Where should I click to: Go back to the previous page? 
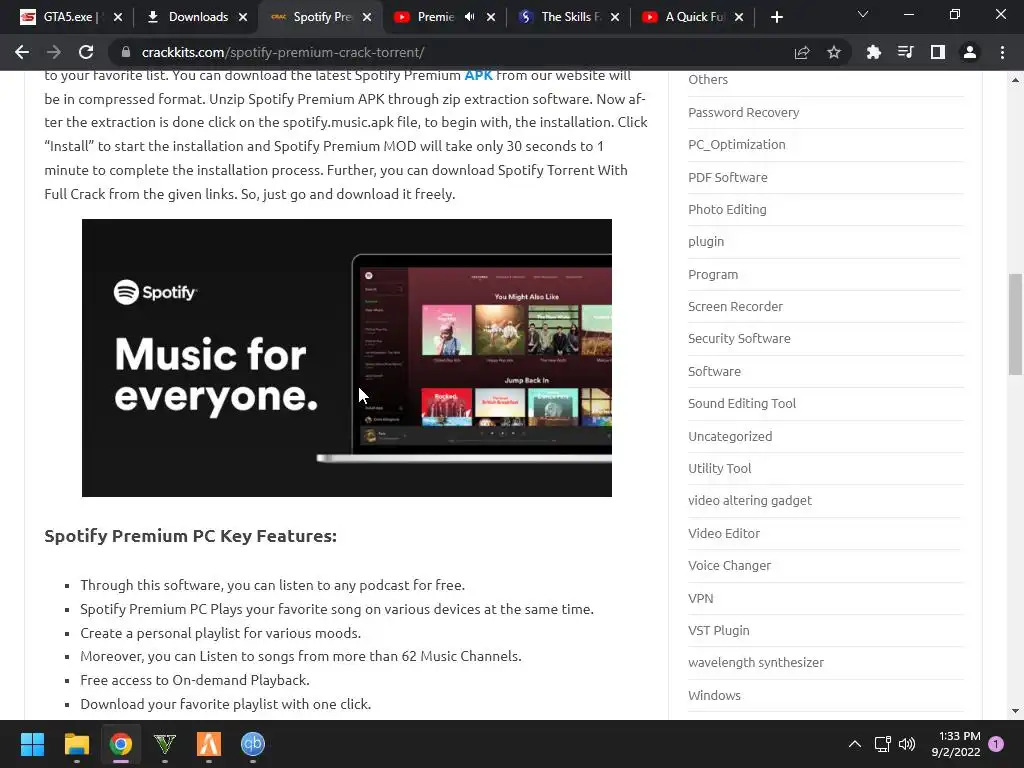pyautogui.click(x=22, y=52)
